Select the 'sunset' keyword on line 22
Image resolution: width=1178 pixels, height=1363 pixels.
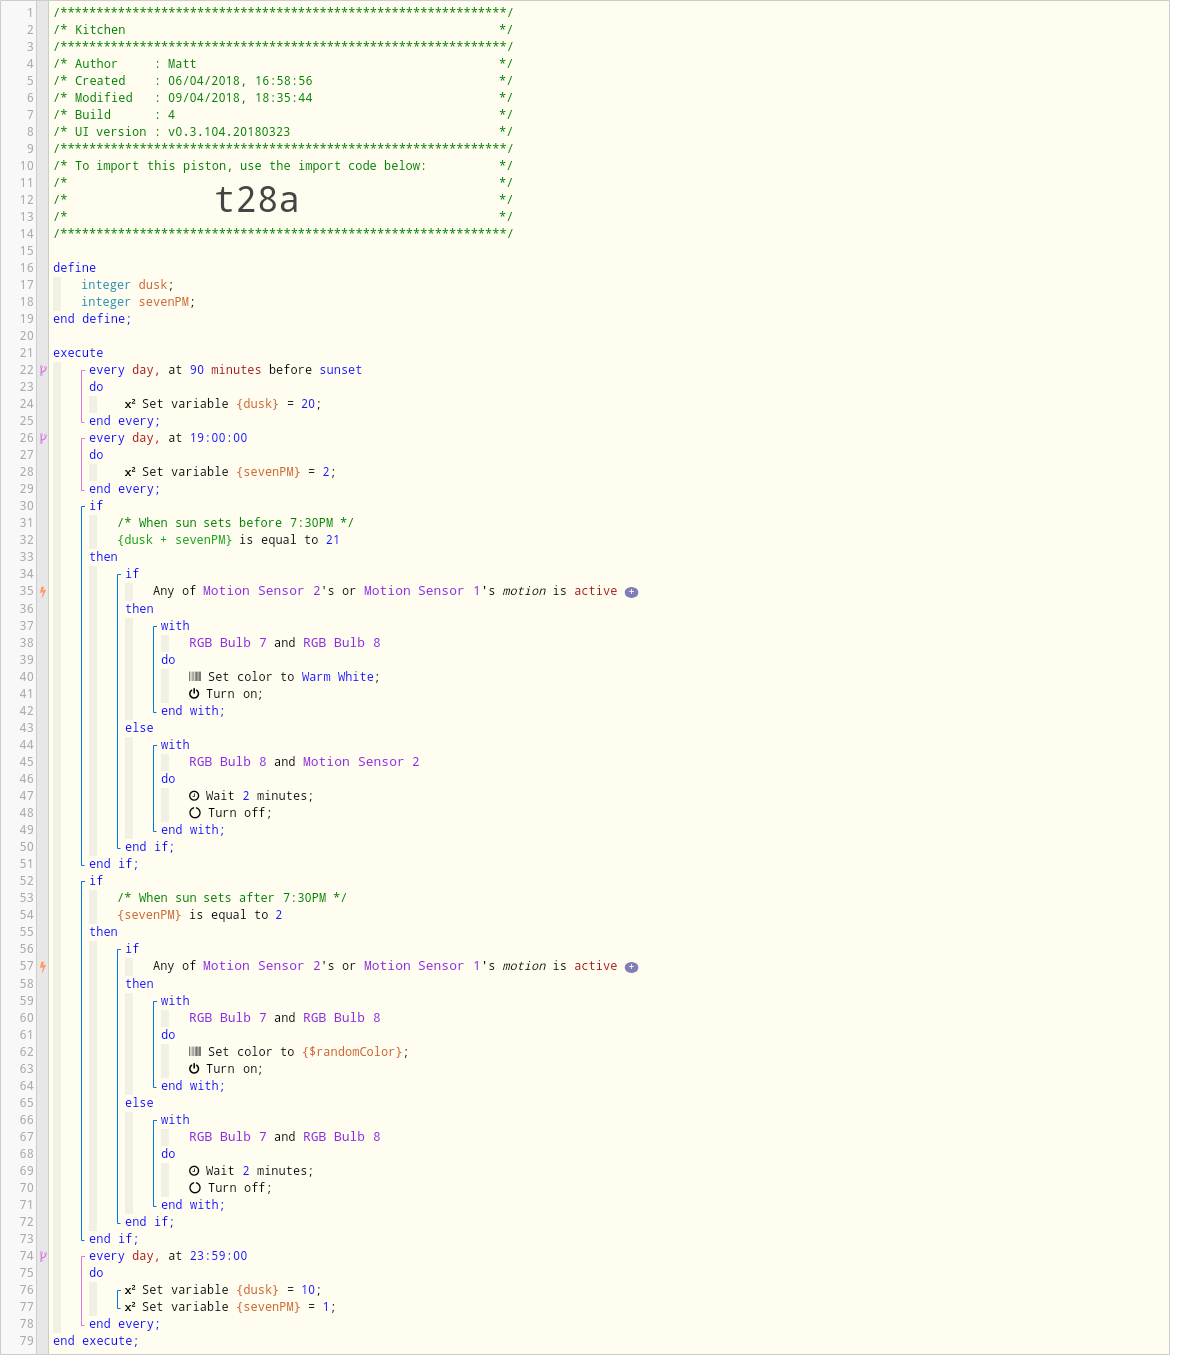pos(340,370)
